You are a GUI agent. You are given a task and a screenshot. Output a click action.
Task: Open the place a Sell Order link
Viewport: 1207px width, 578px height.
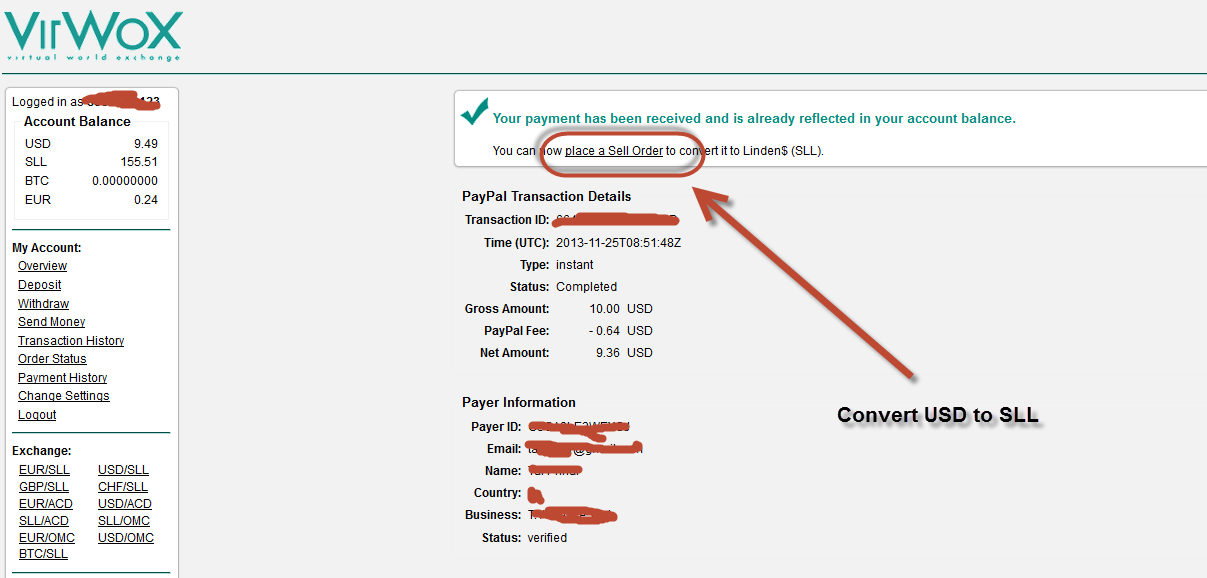614,151
